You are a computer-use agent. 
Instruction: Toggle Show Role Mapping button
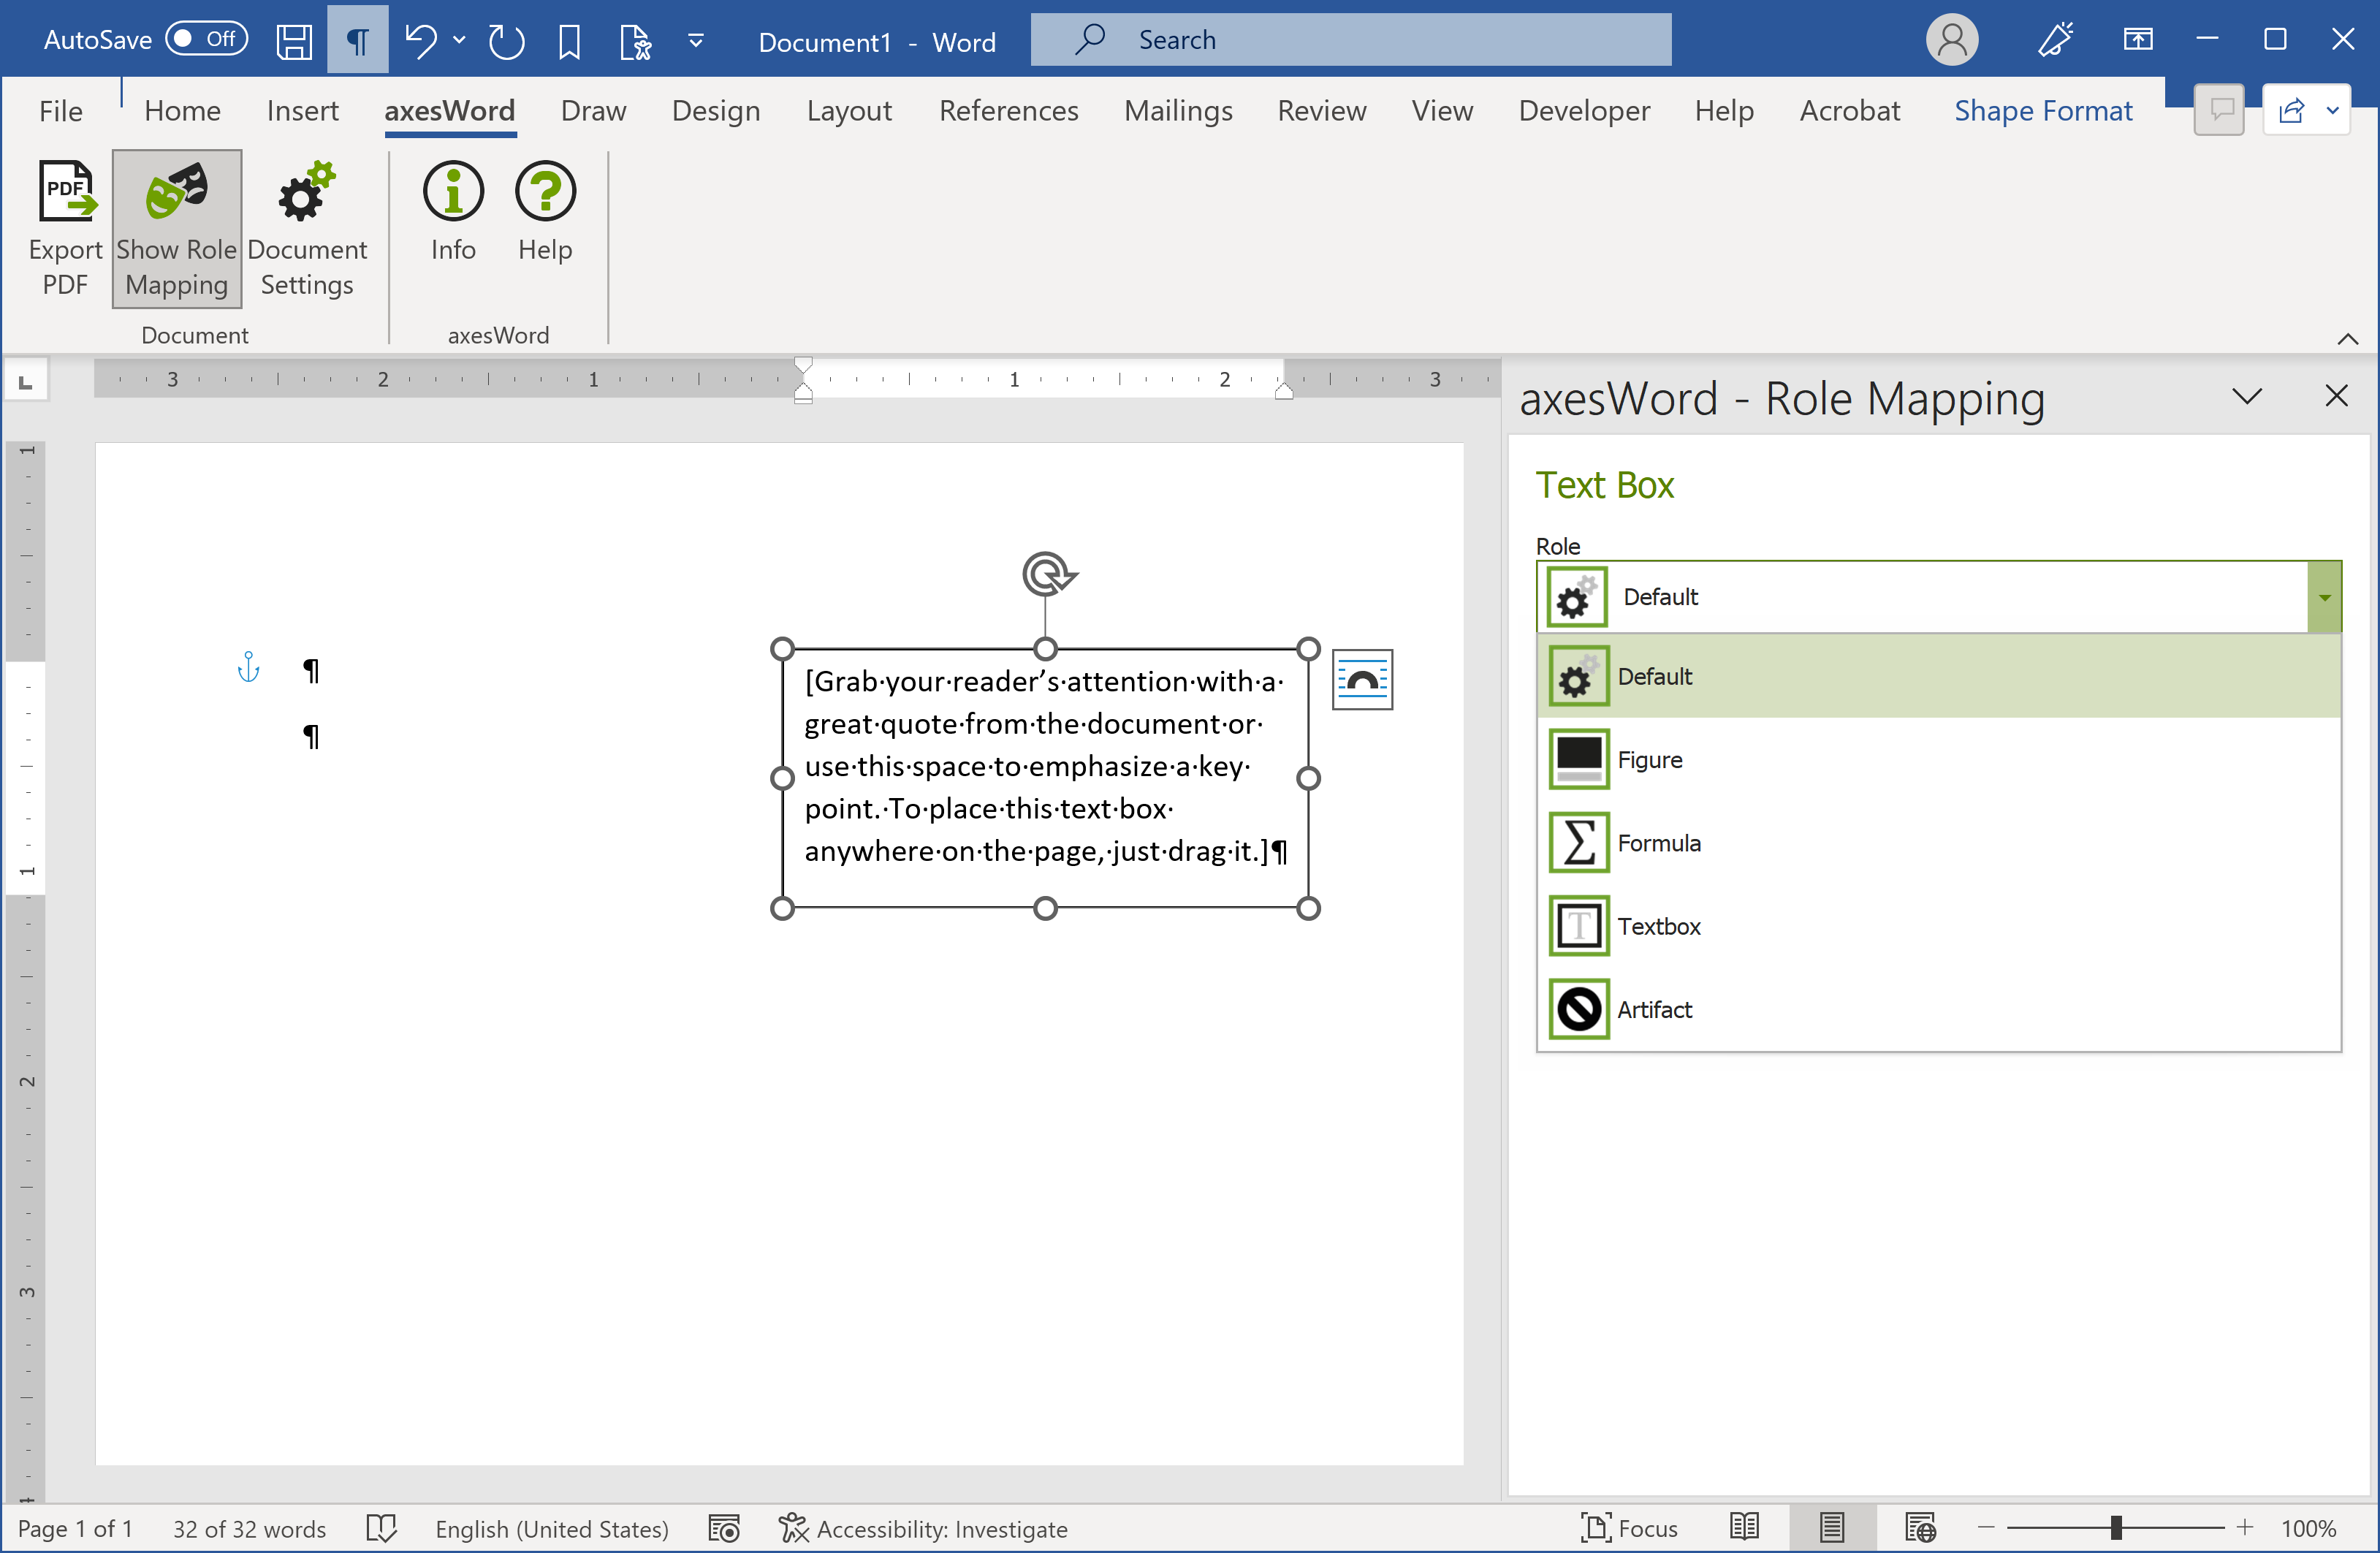(177, 228)
